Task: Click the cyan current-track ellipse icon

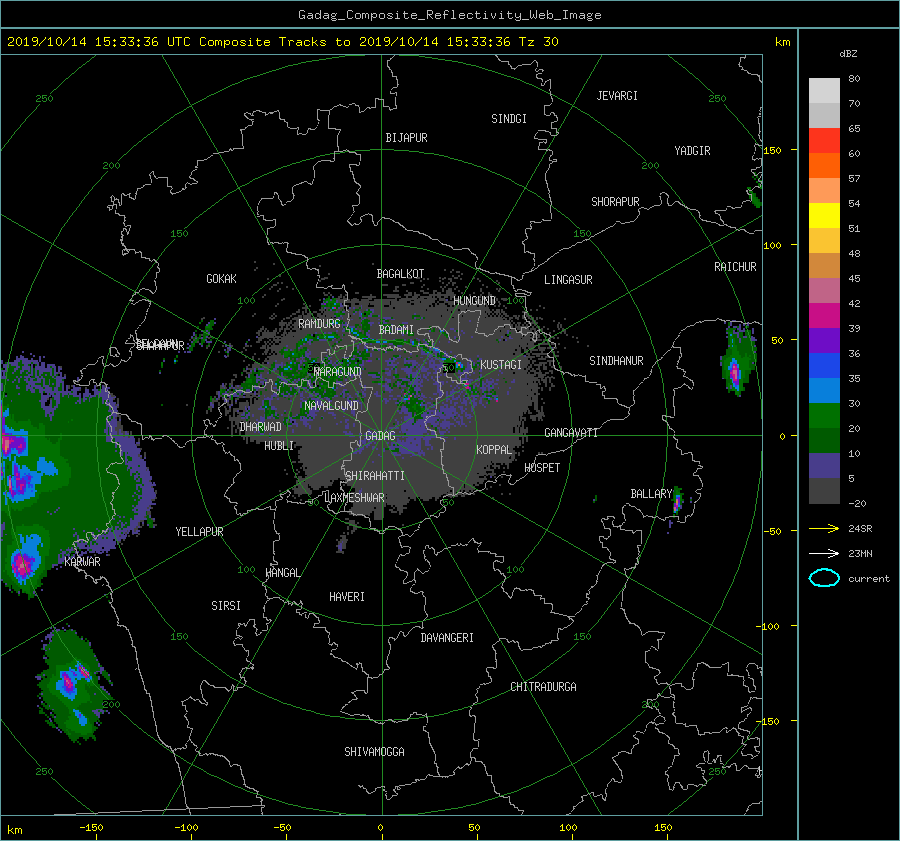Action: [824, 578]
